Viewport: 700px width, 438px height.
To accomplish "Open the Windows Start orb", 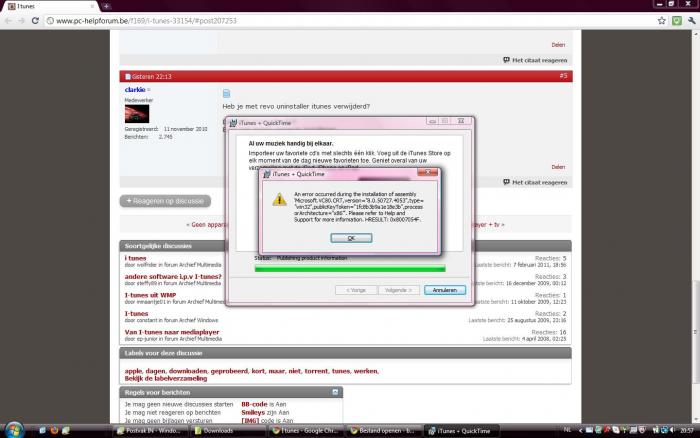I will tap(14, 430).
